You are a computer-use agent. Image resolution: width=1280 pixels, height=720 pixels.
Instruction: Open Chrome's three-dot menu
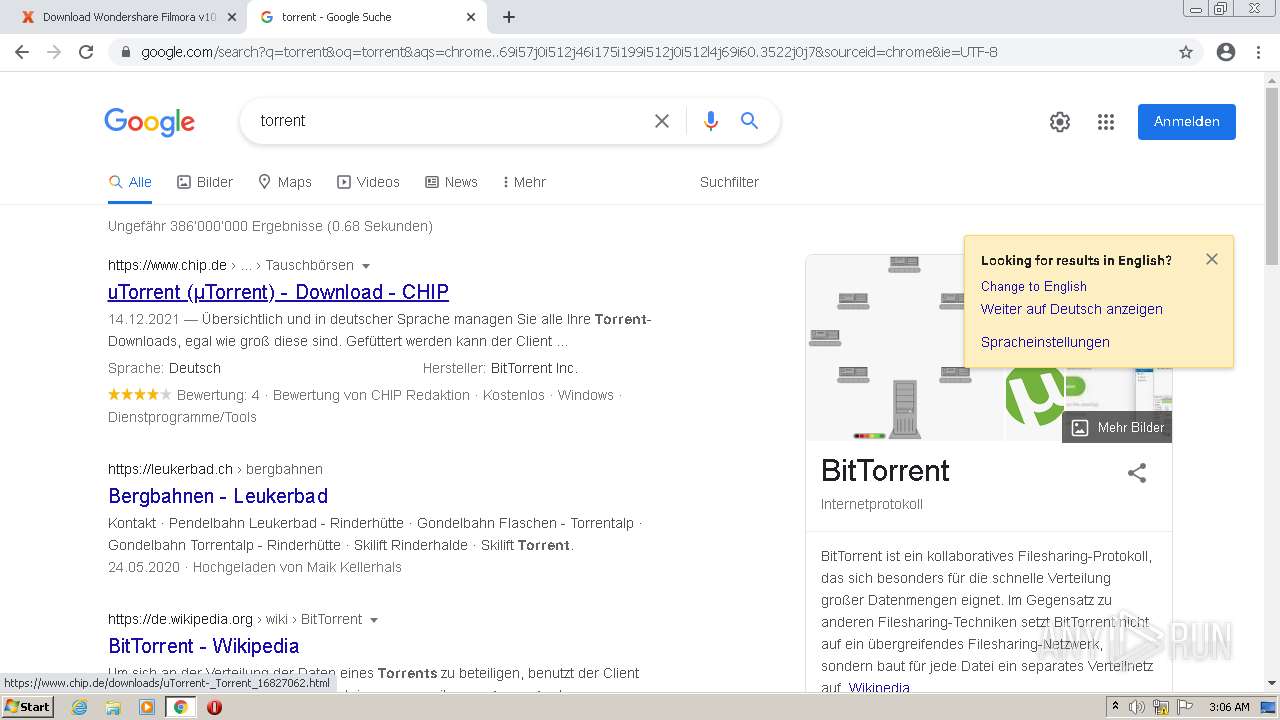(1258, 52)
